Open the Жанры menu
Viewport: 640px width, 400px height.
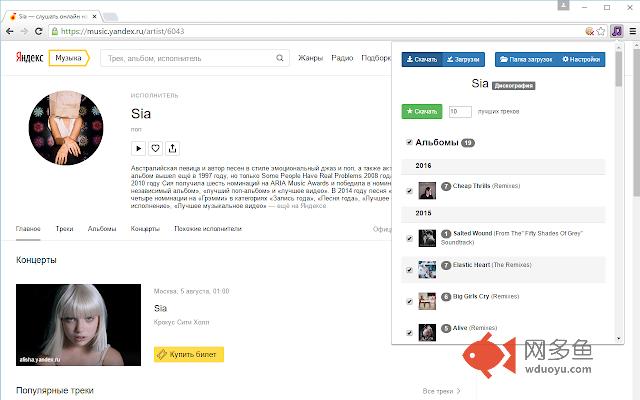click(310, 58)
